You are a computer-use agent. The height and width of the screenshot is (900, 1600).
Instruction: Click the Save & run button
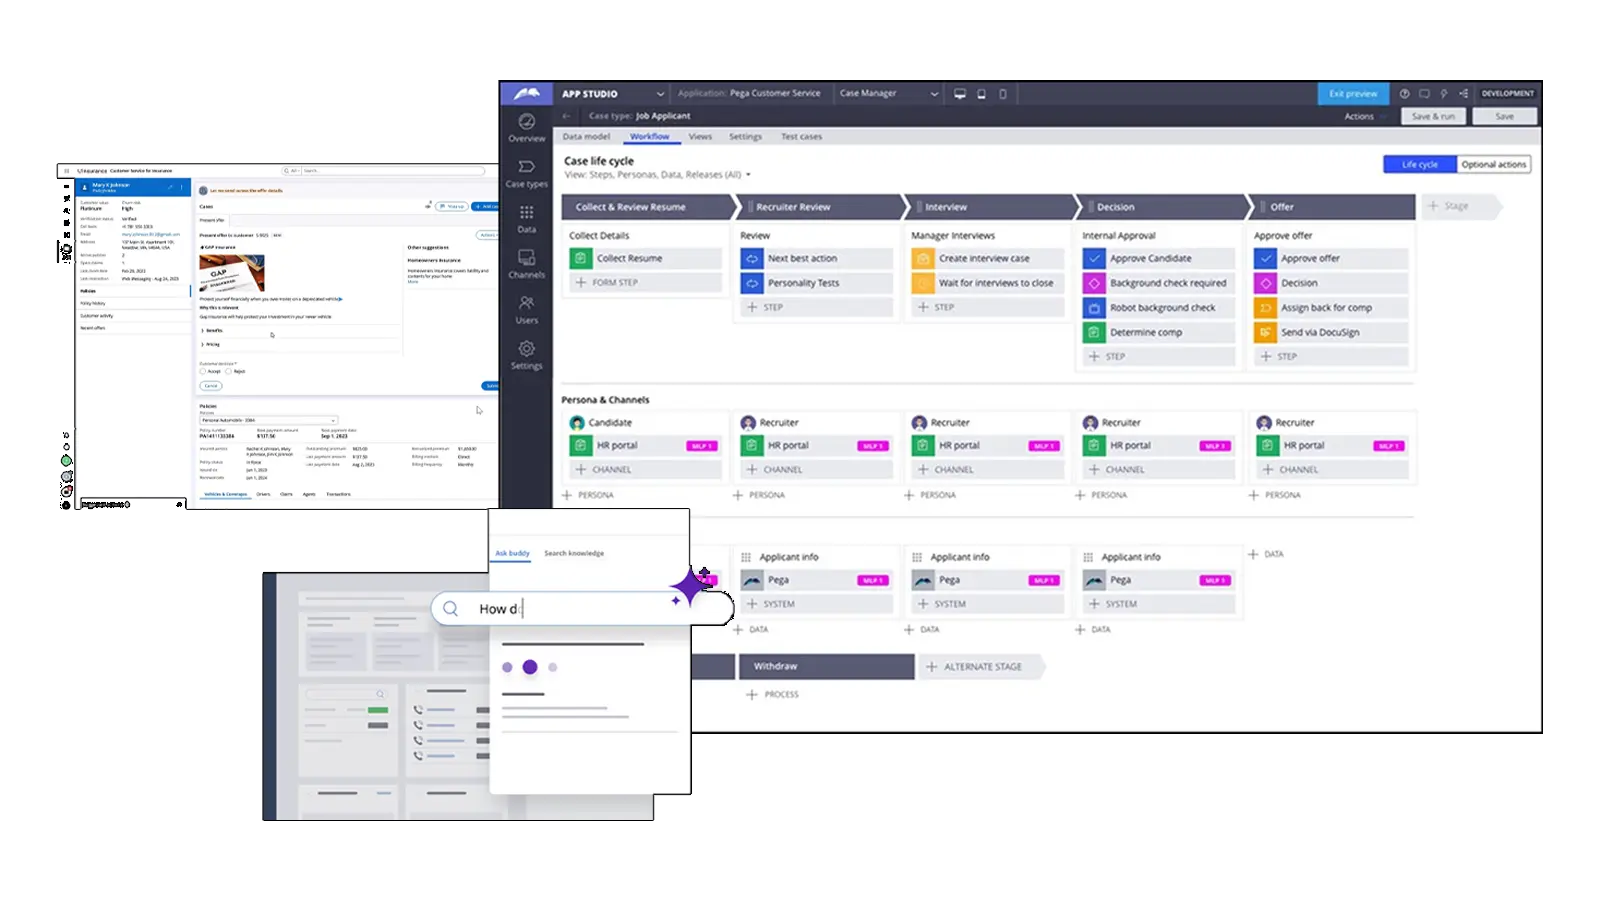1433,117
